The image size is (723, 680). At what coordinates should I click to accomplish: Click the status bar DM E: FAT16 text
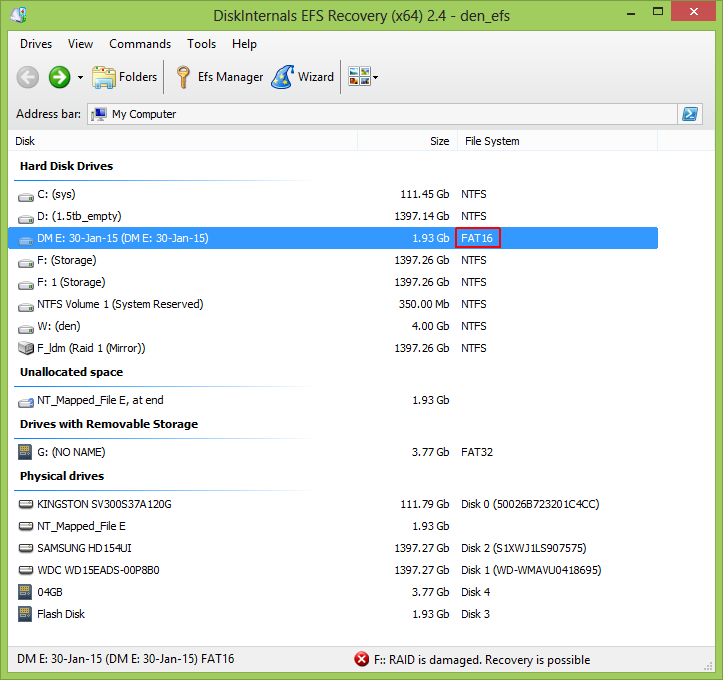point(125,659)
